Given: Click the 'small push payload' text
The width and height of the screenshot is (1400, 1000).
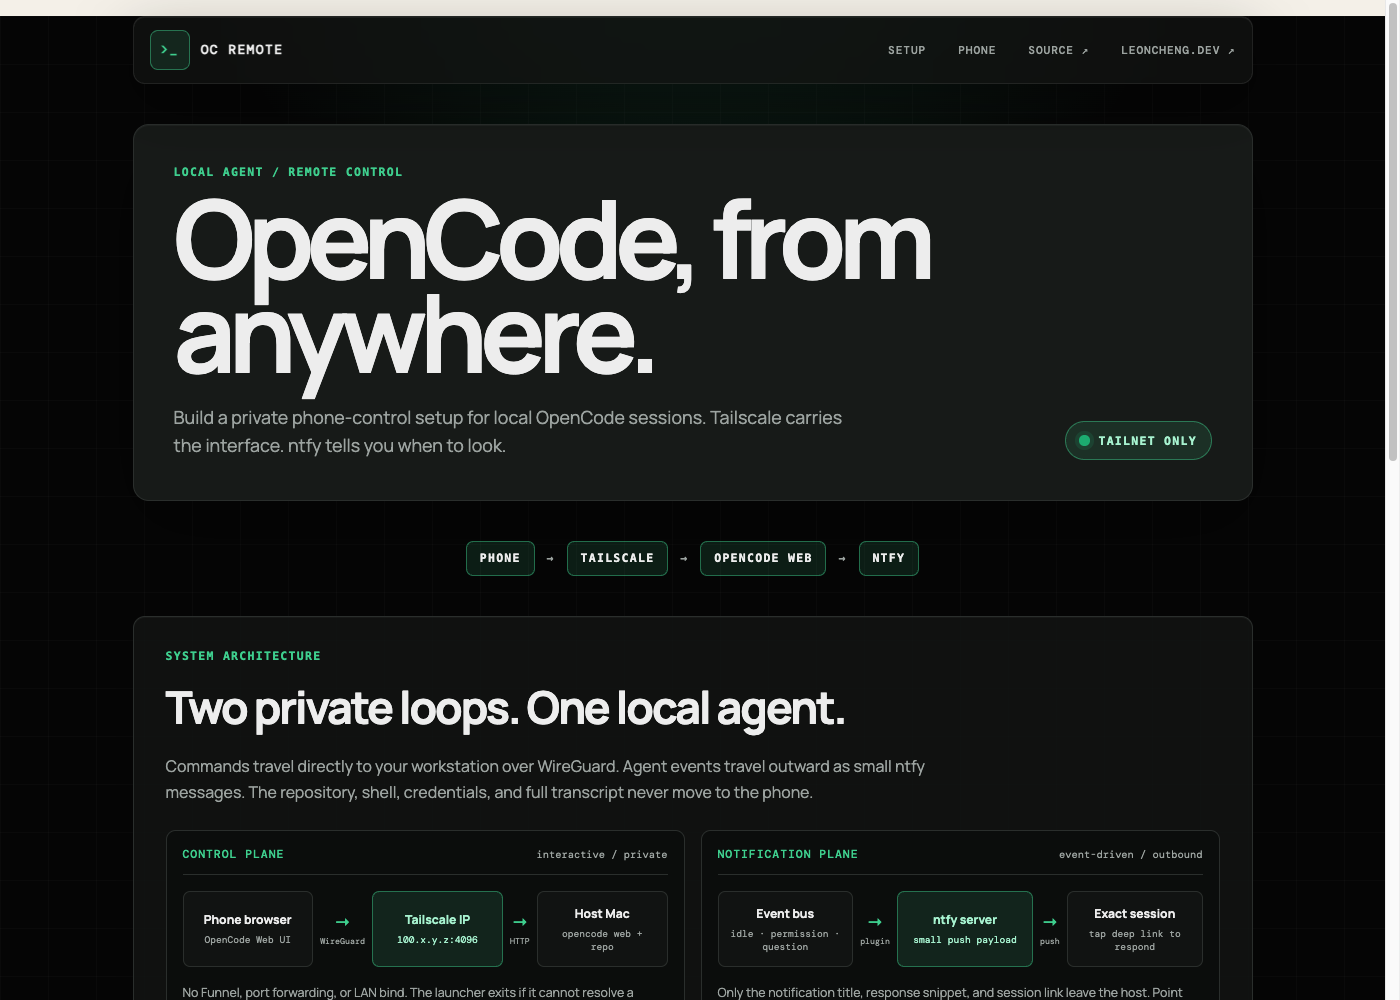Looking at the screenshot, I should click(965, 940).
